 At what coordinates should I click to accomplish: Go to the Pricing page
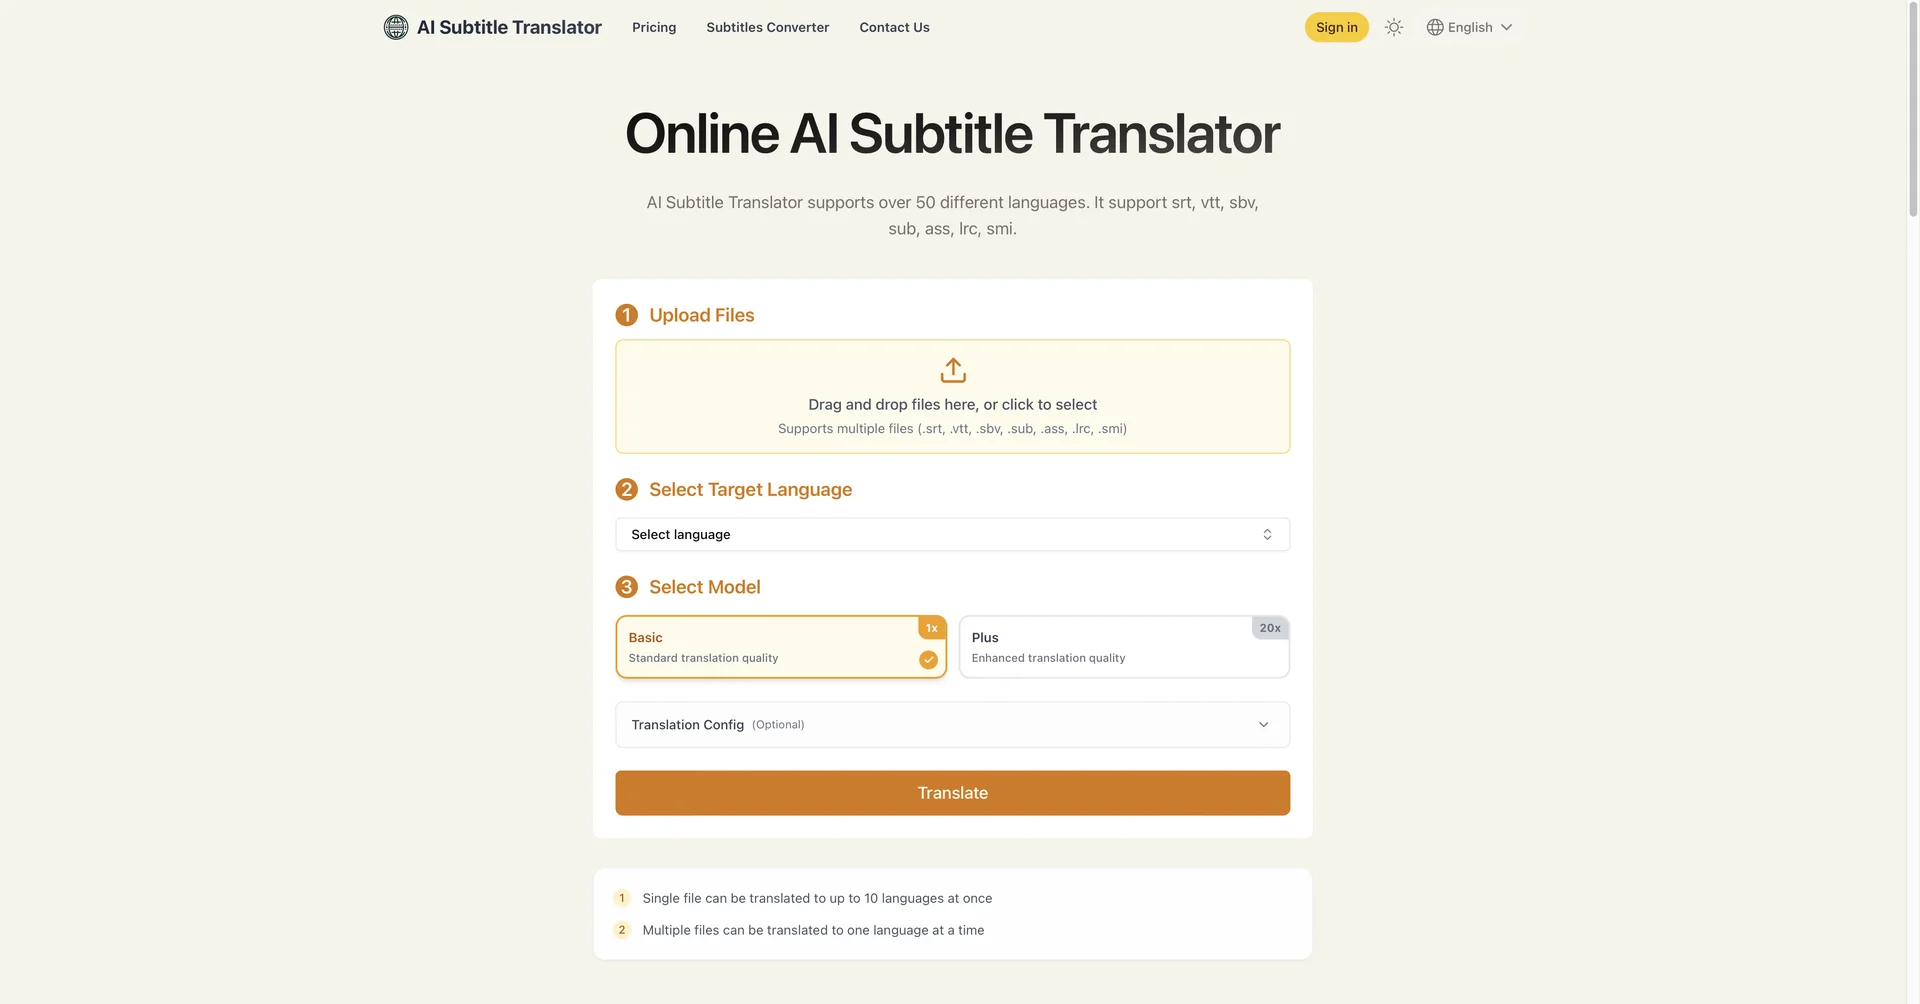click(653, 27)
